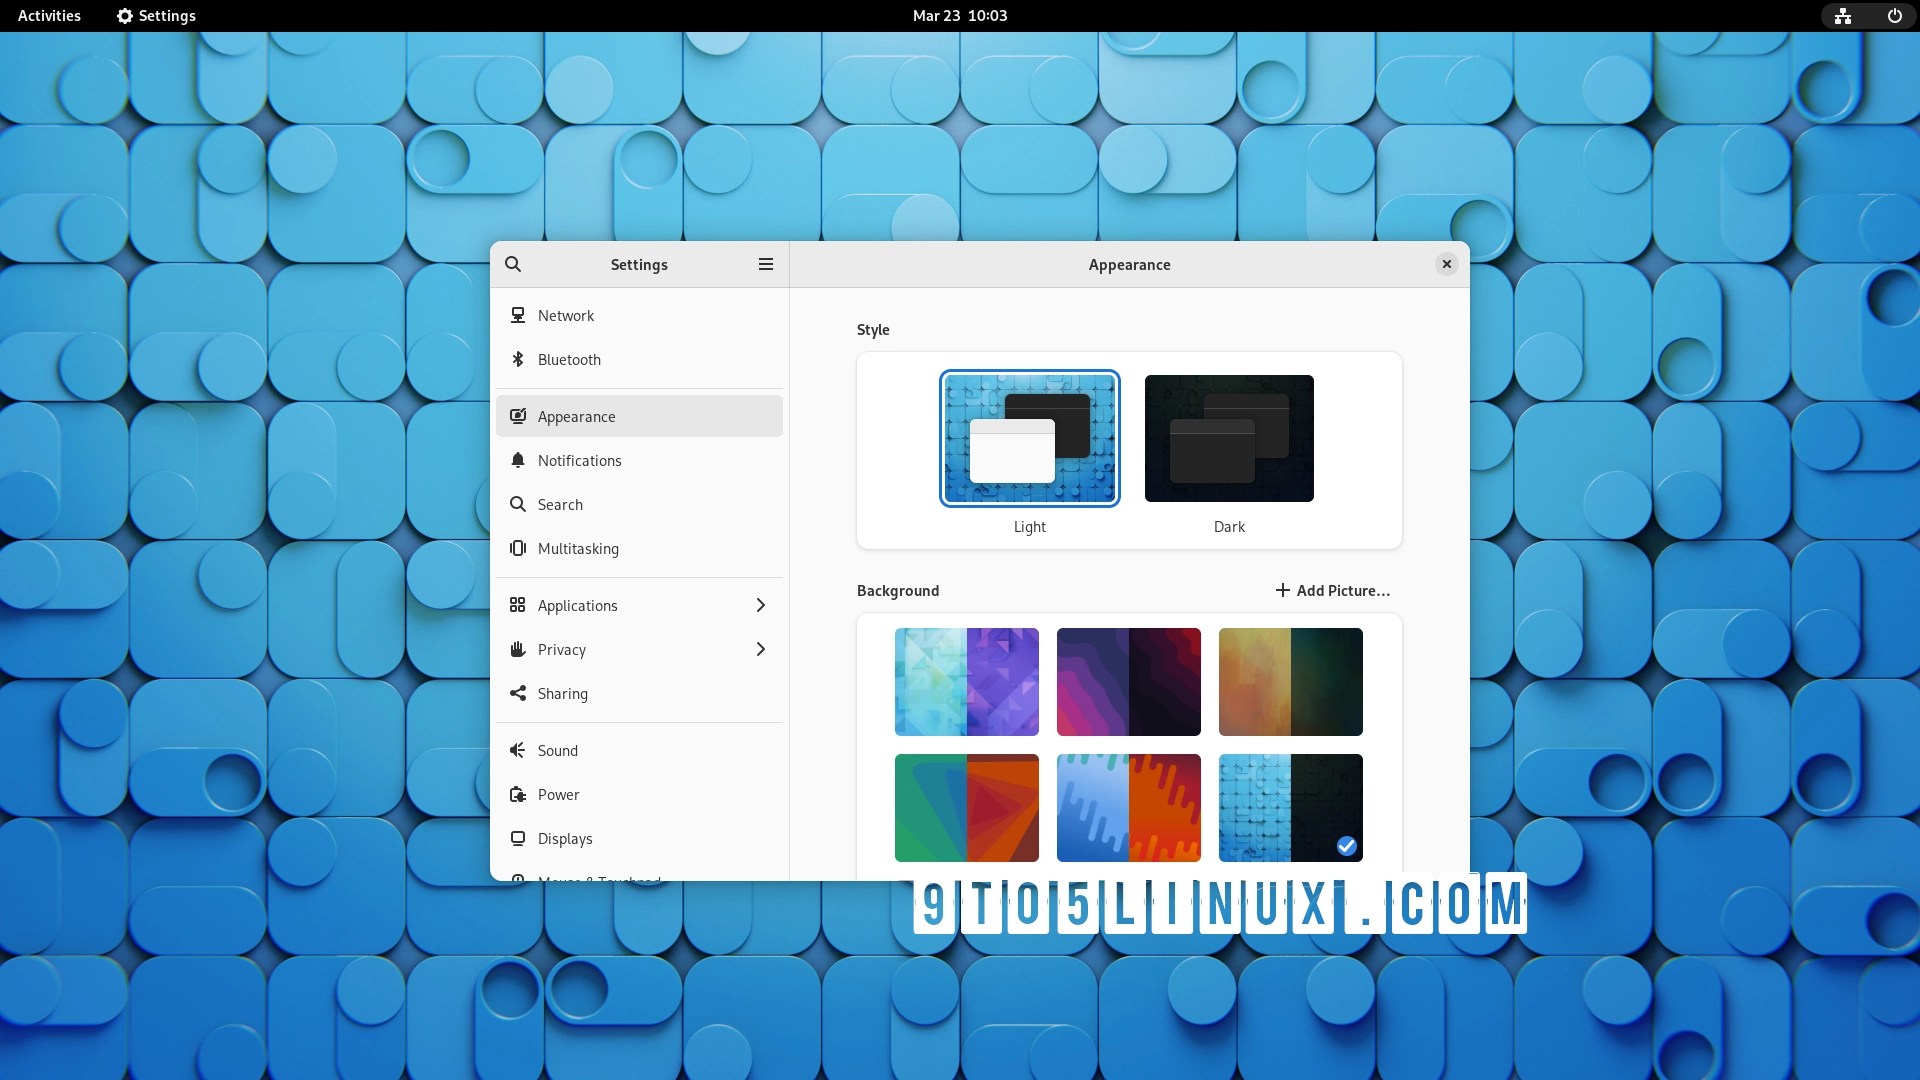Select the green and orange geometric wallpaper
This screenshot has height=1080, width=1920.
(966, 808)
